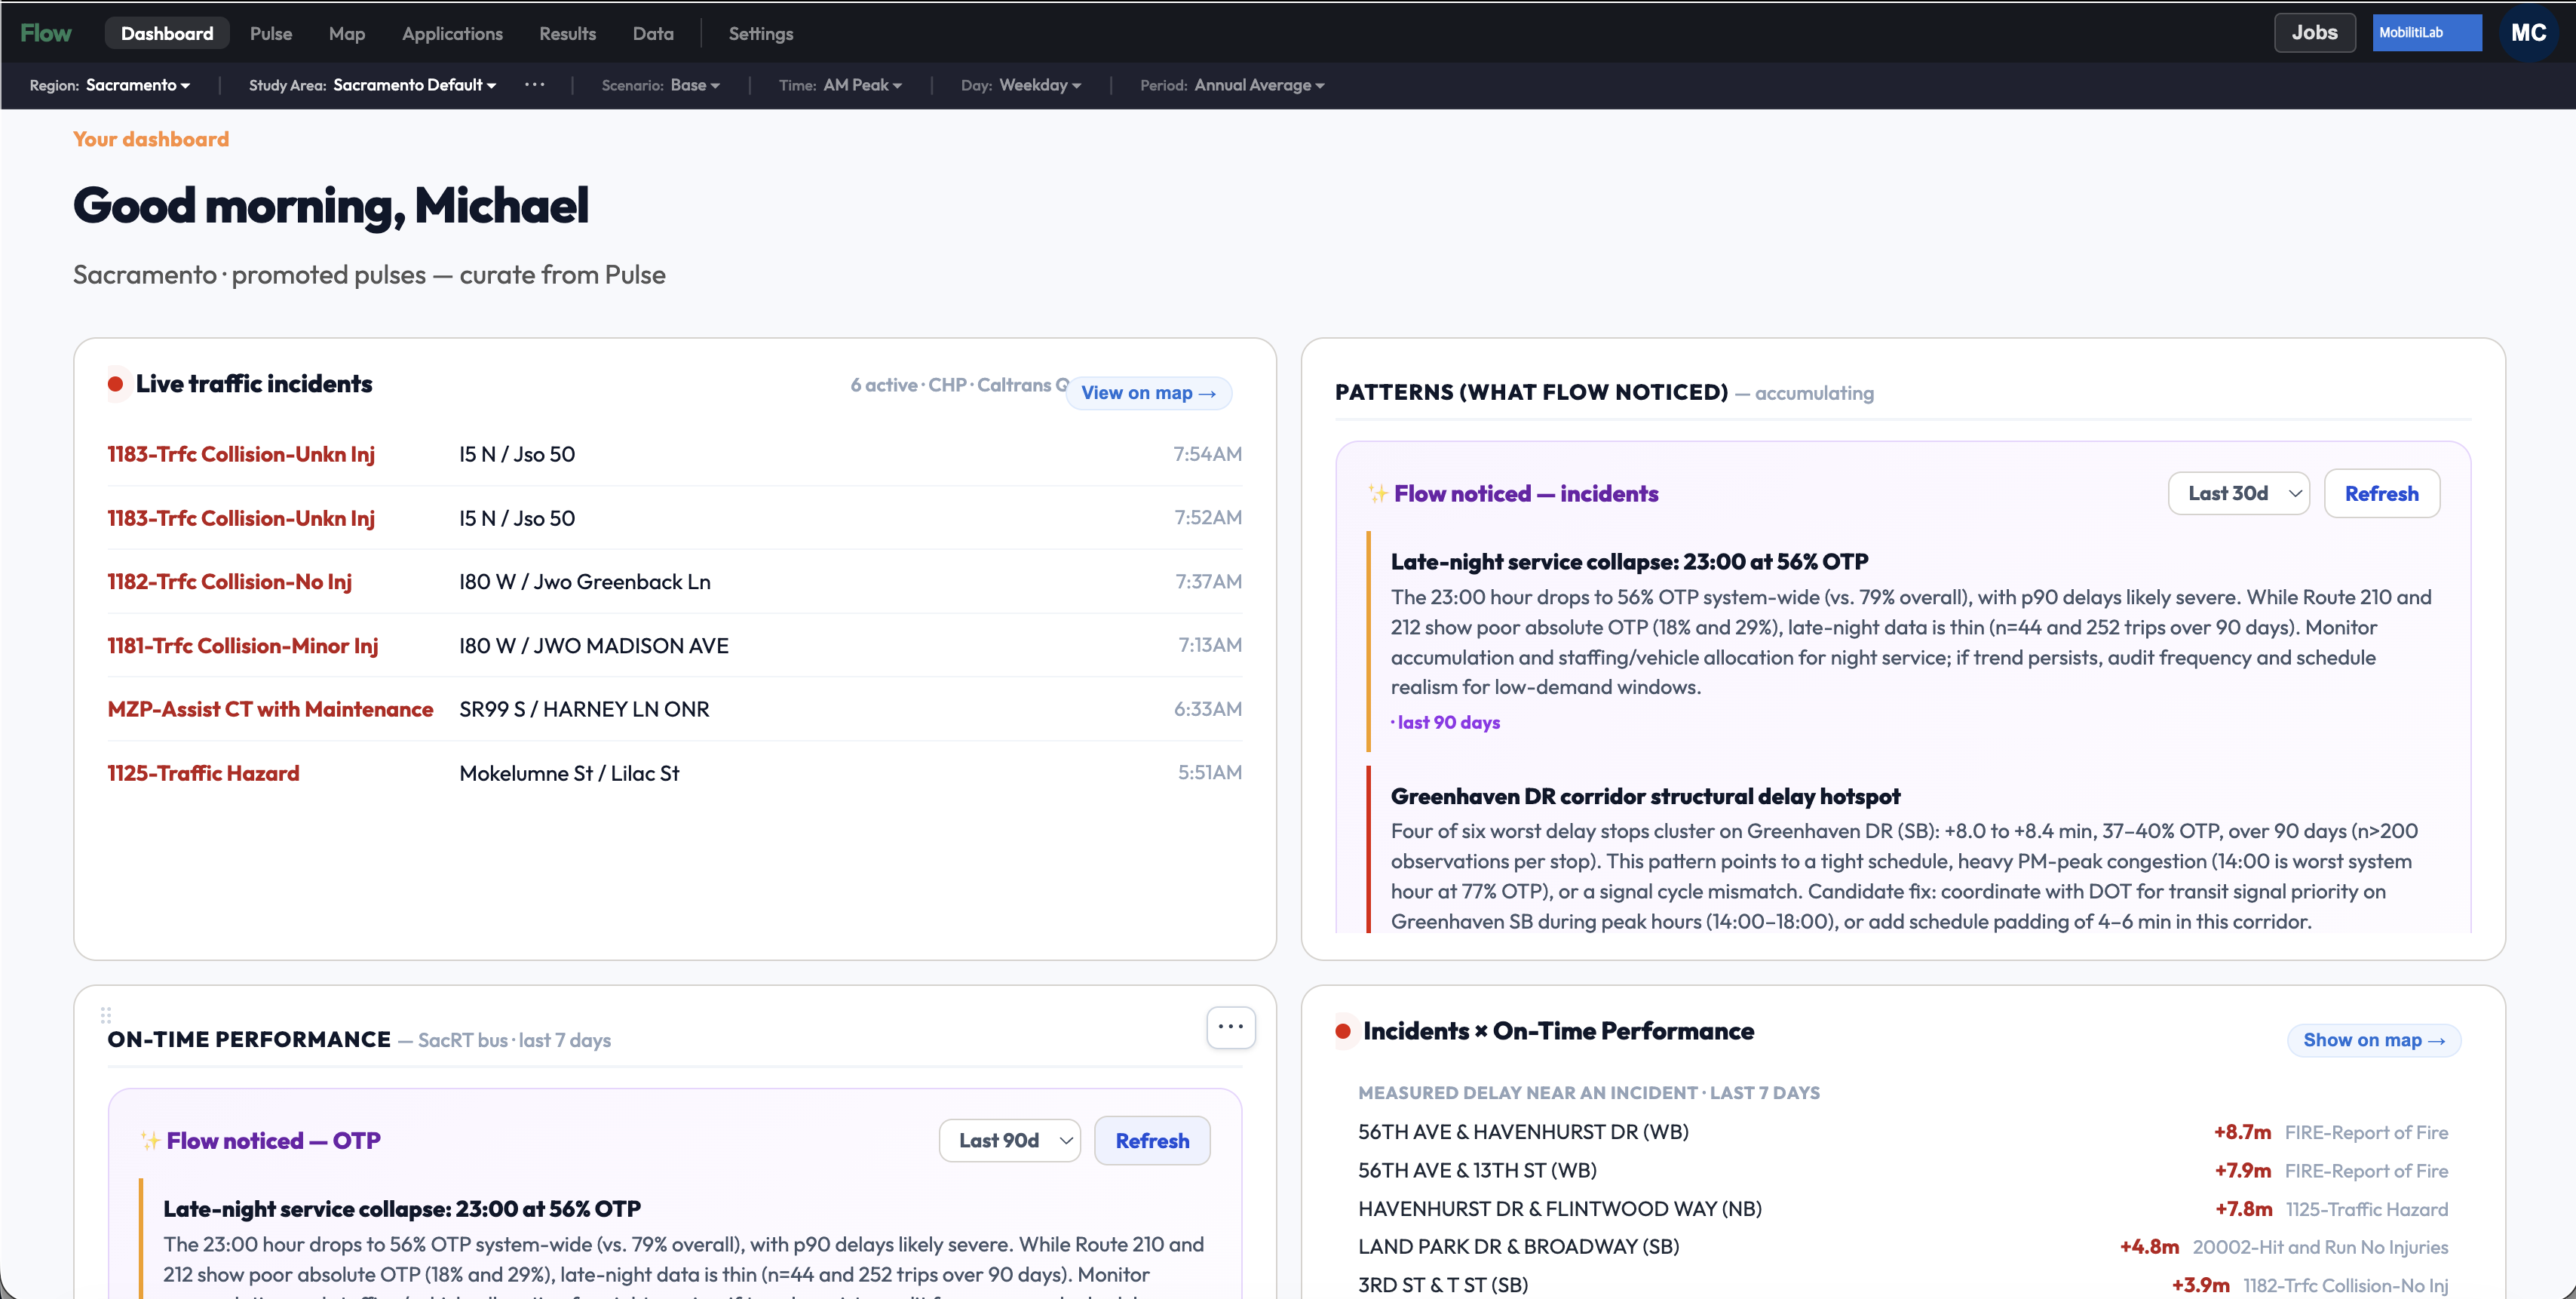2576x1299 pixels.
Task: Grab the On-Time Performance card drag handle
Action: [106, 1016]
